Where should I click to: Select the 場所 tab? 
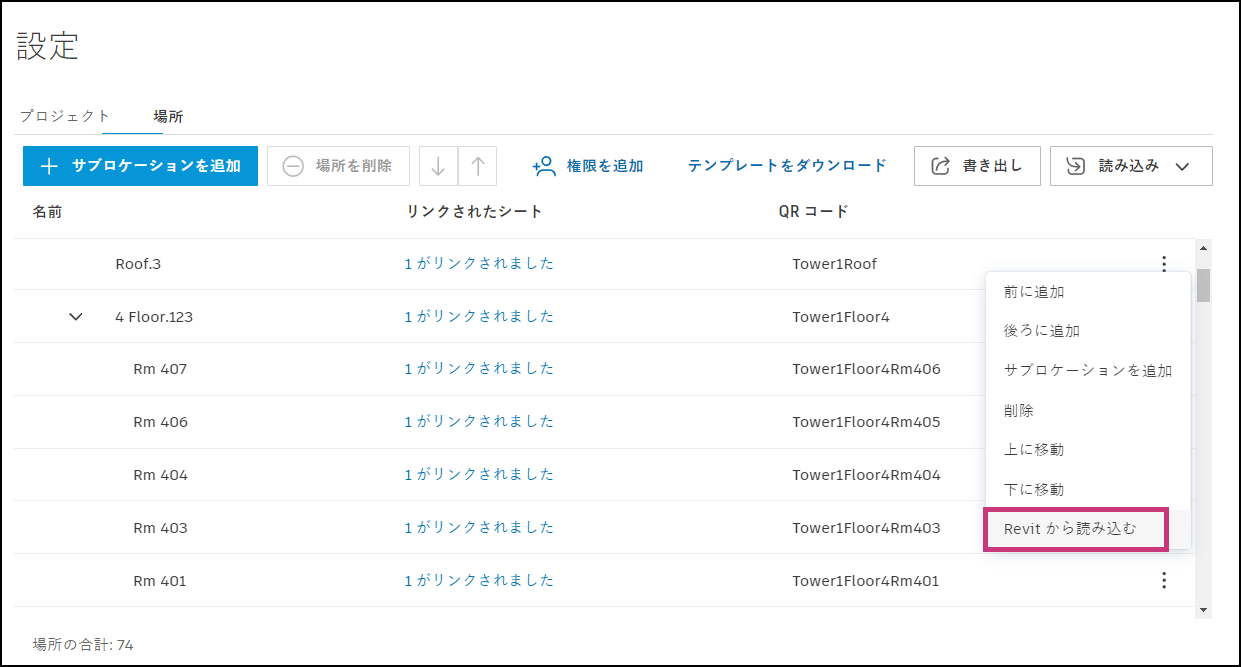[168, 116]
